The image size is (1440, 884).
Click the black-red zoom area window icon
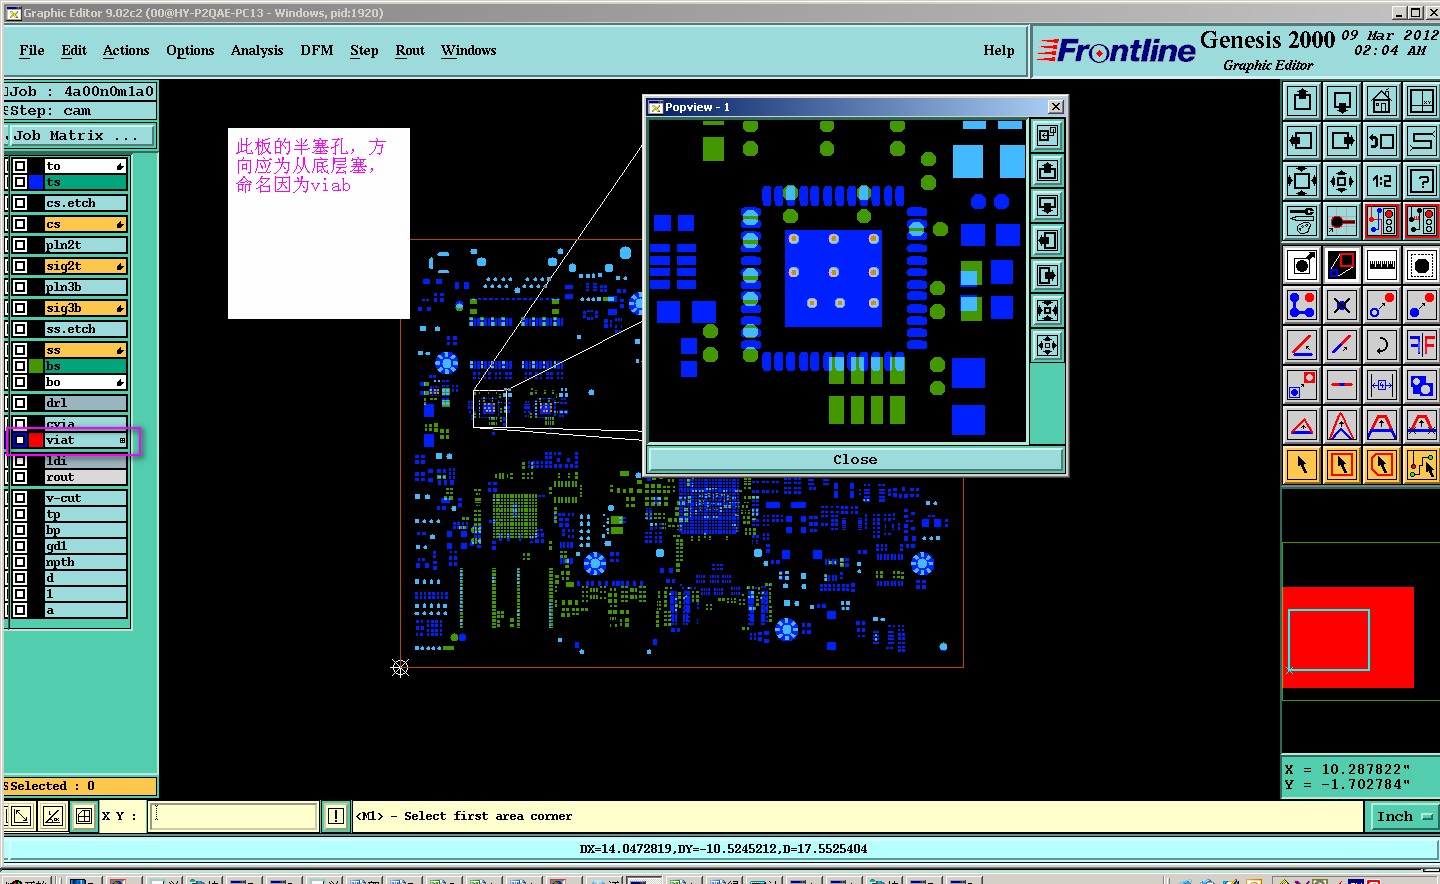tap(1341, 265)
